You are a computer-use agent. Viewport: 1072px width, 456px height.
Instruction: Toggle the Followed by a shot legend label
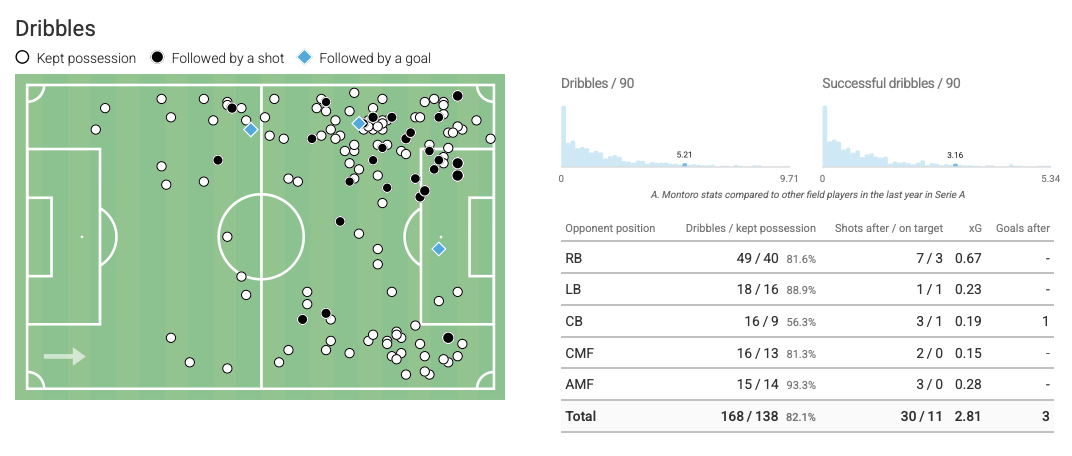point(228,58)
